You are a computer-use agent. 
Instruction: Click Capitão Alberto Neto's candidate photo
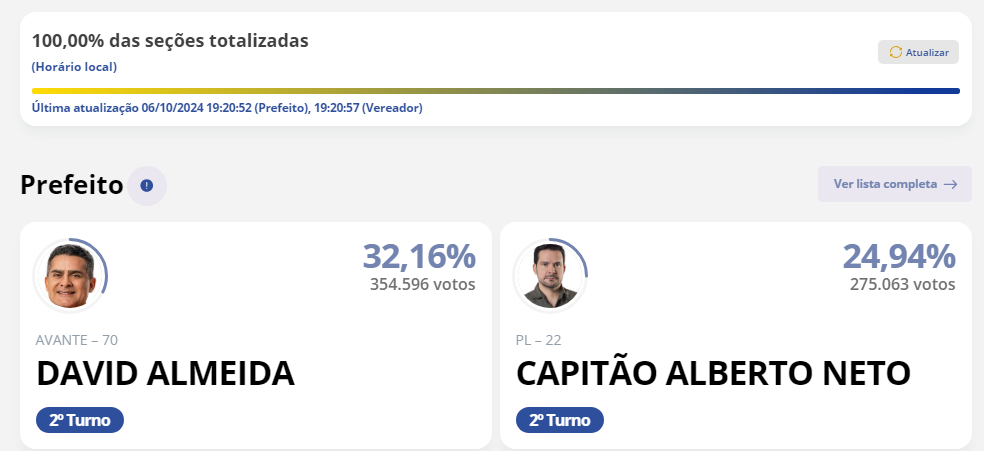(550, 275)
